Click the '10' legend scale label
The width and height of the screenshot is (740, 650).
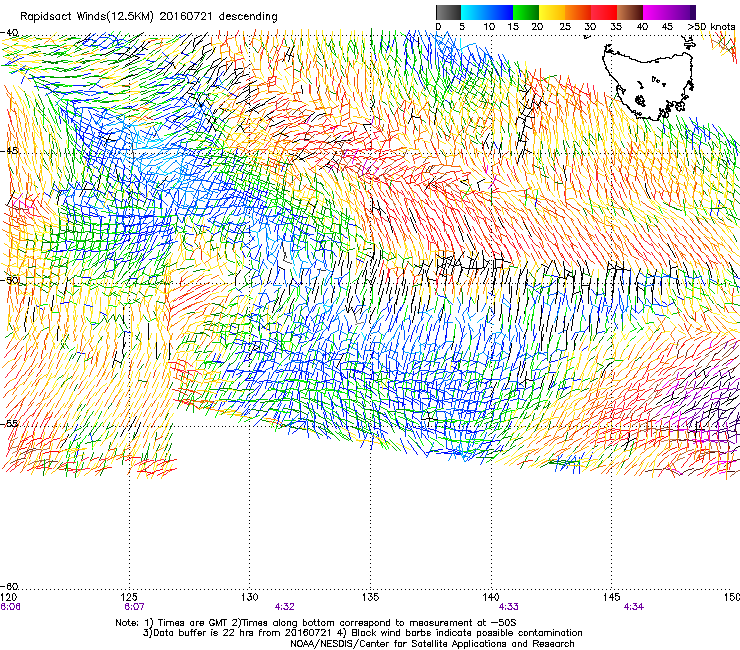[489, 27]
